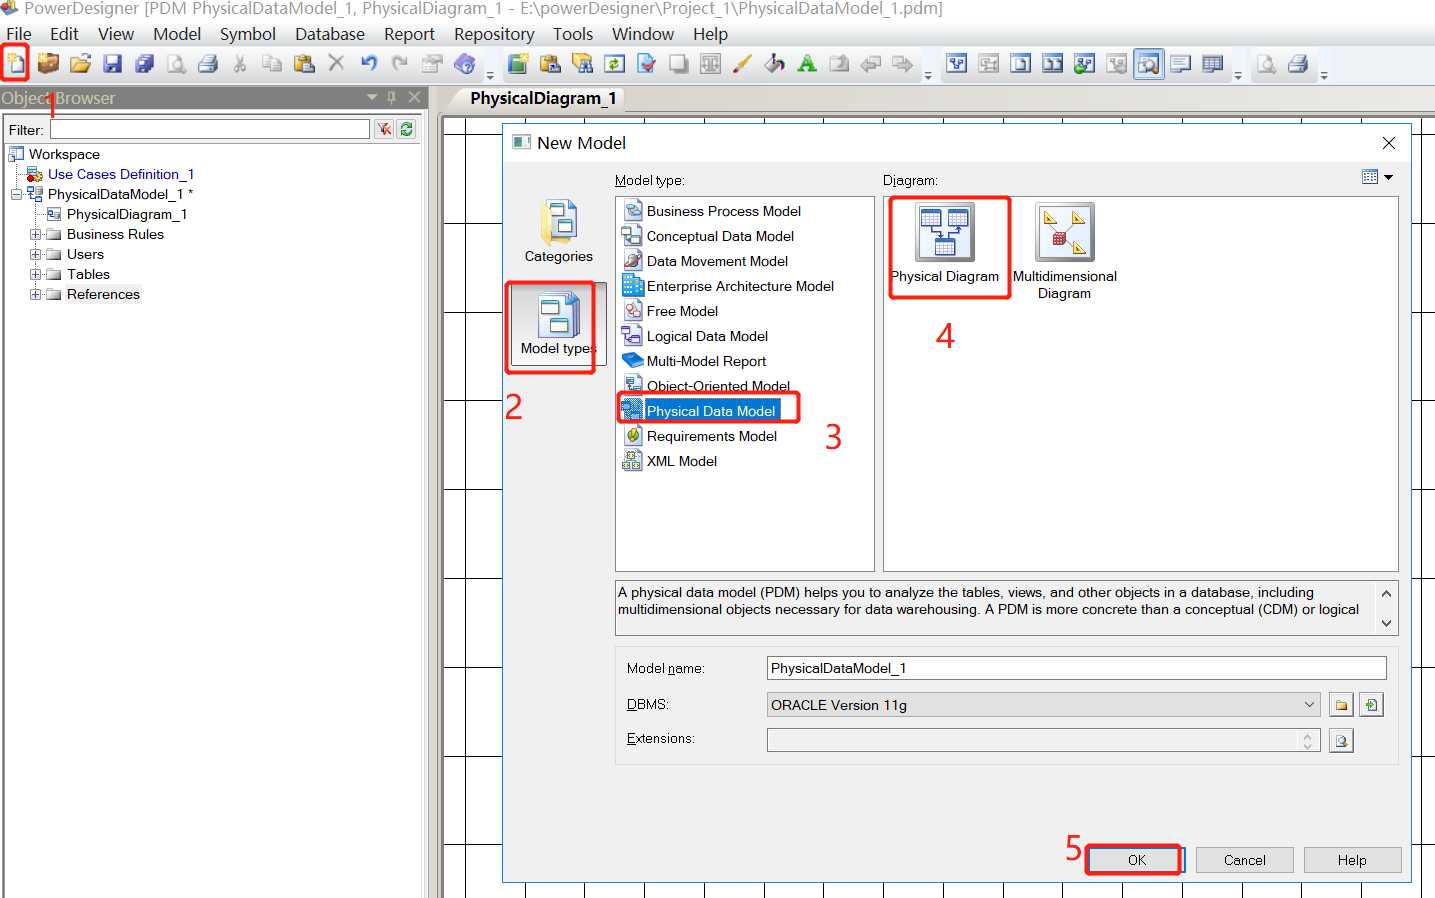Open the File menu
This screenshot has width=1435, height=898.
(x=19, y=34)
